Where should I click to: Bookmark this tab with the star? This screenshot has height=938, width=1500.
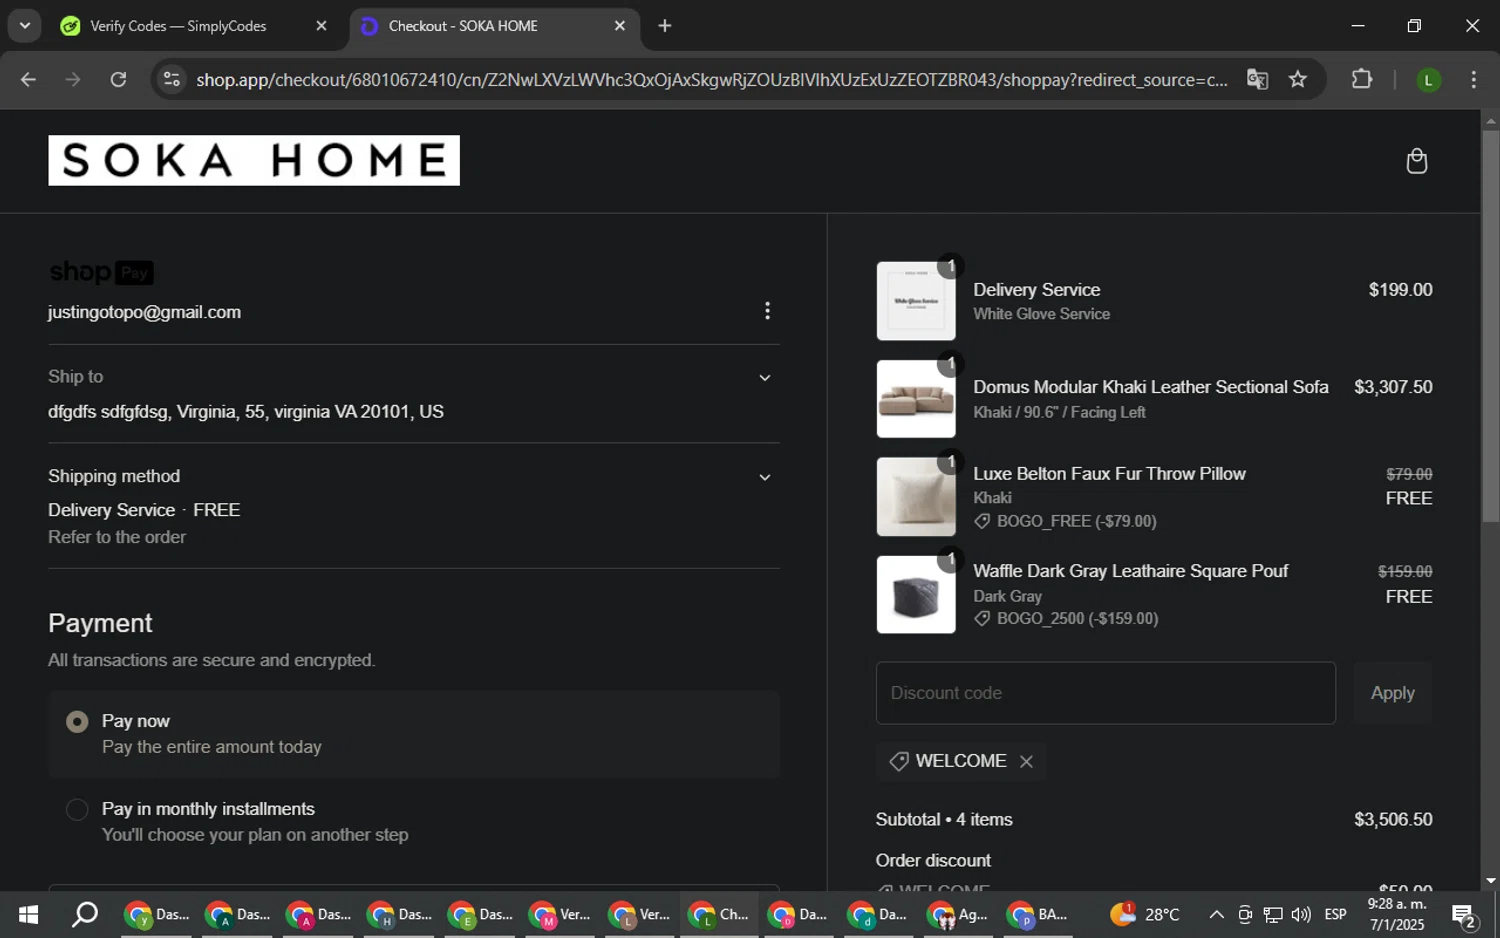point(1298,79)
